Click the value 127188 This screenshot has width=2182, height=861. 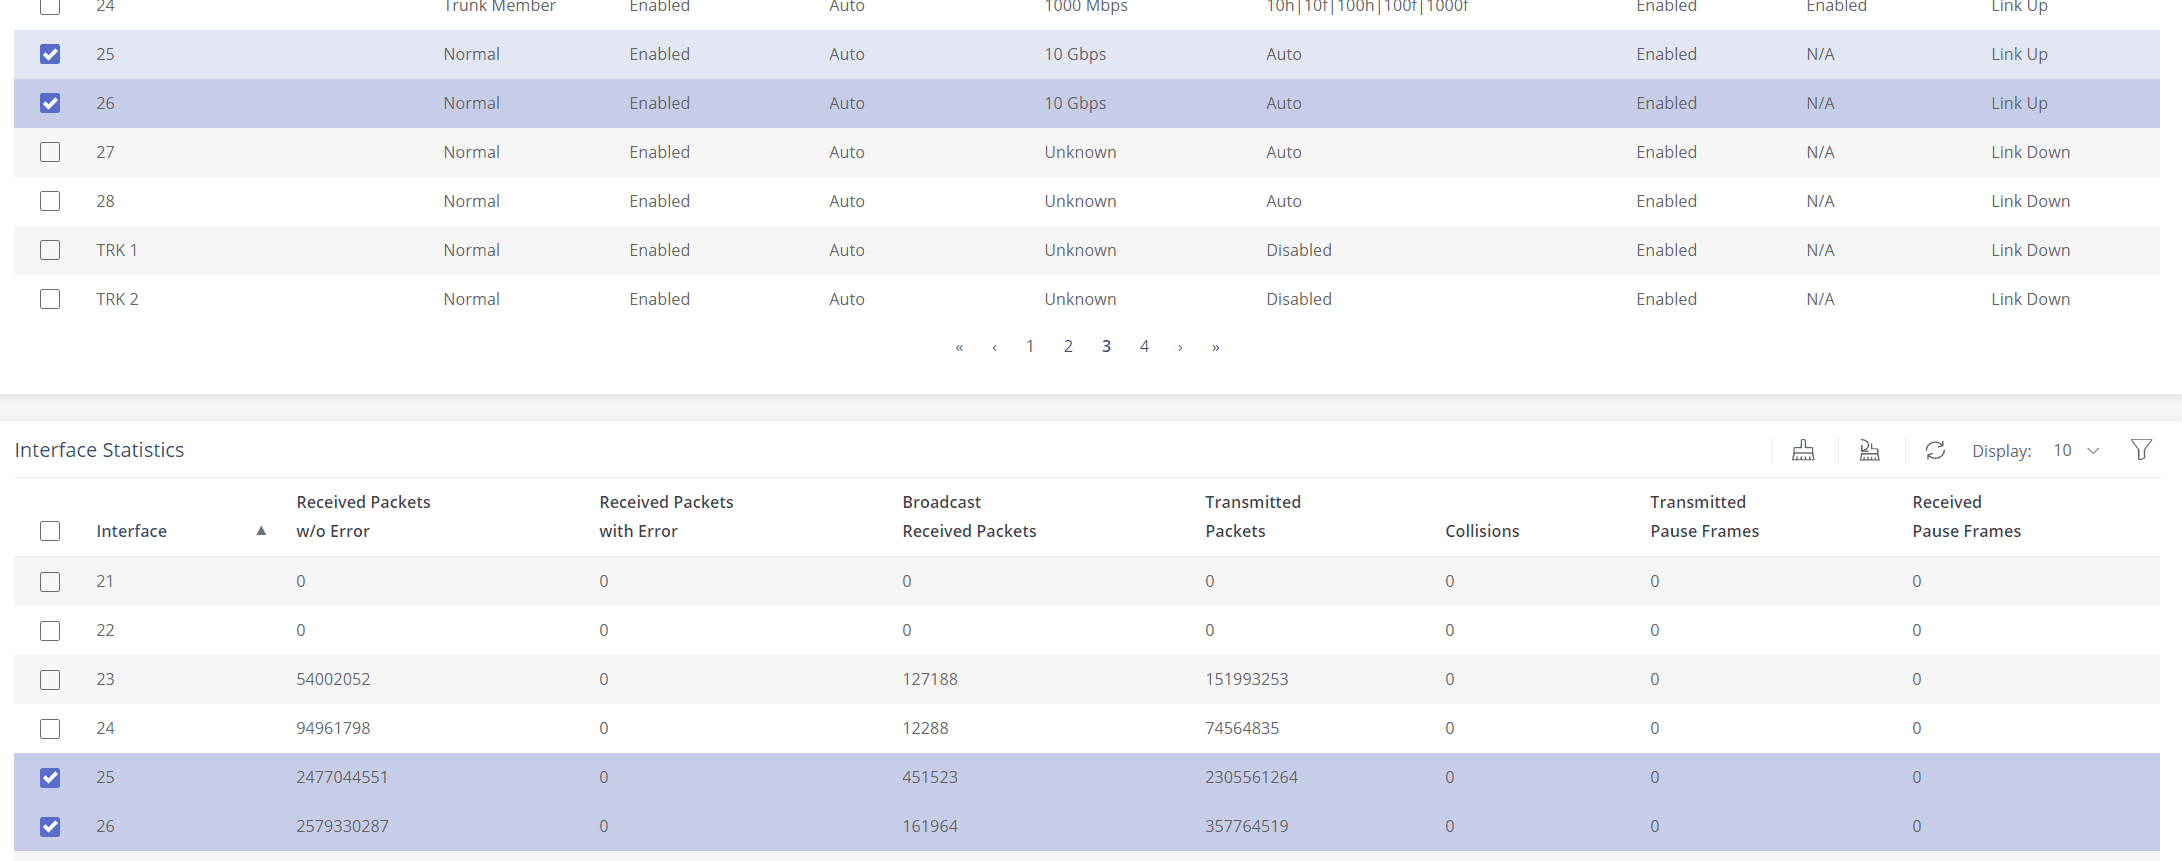pos(930,679)
